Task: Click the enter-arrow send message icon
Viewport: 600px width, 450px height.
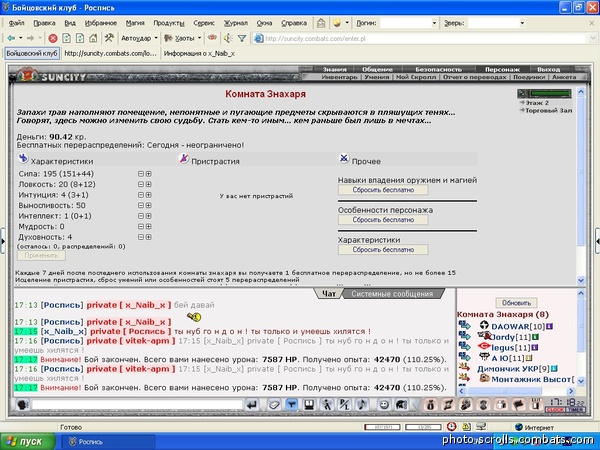Action: (x=252, y=404)
